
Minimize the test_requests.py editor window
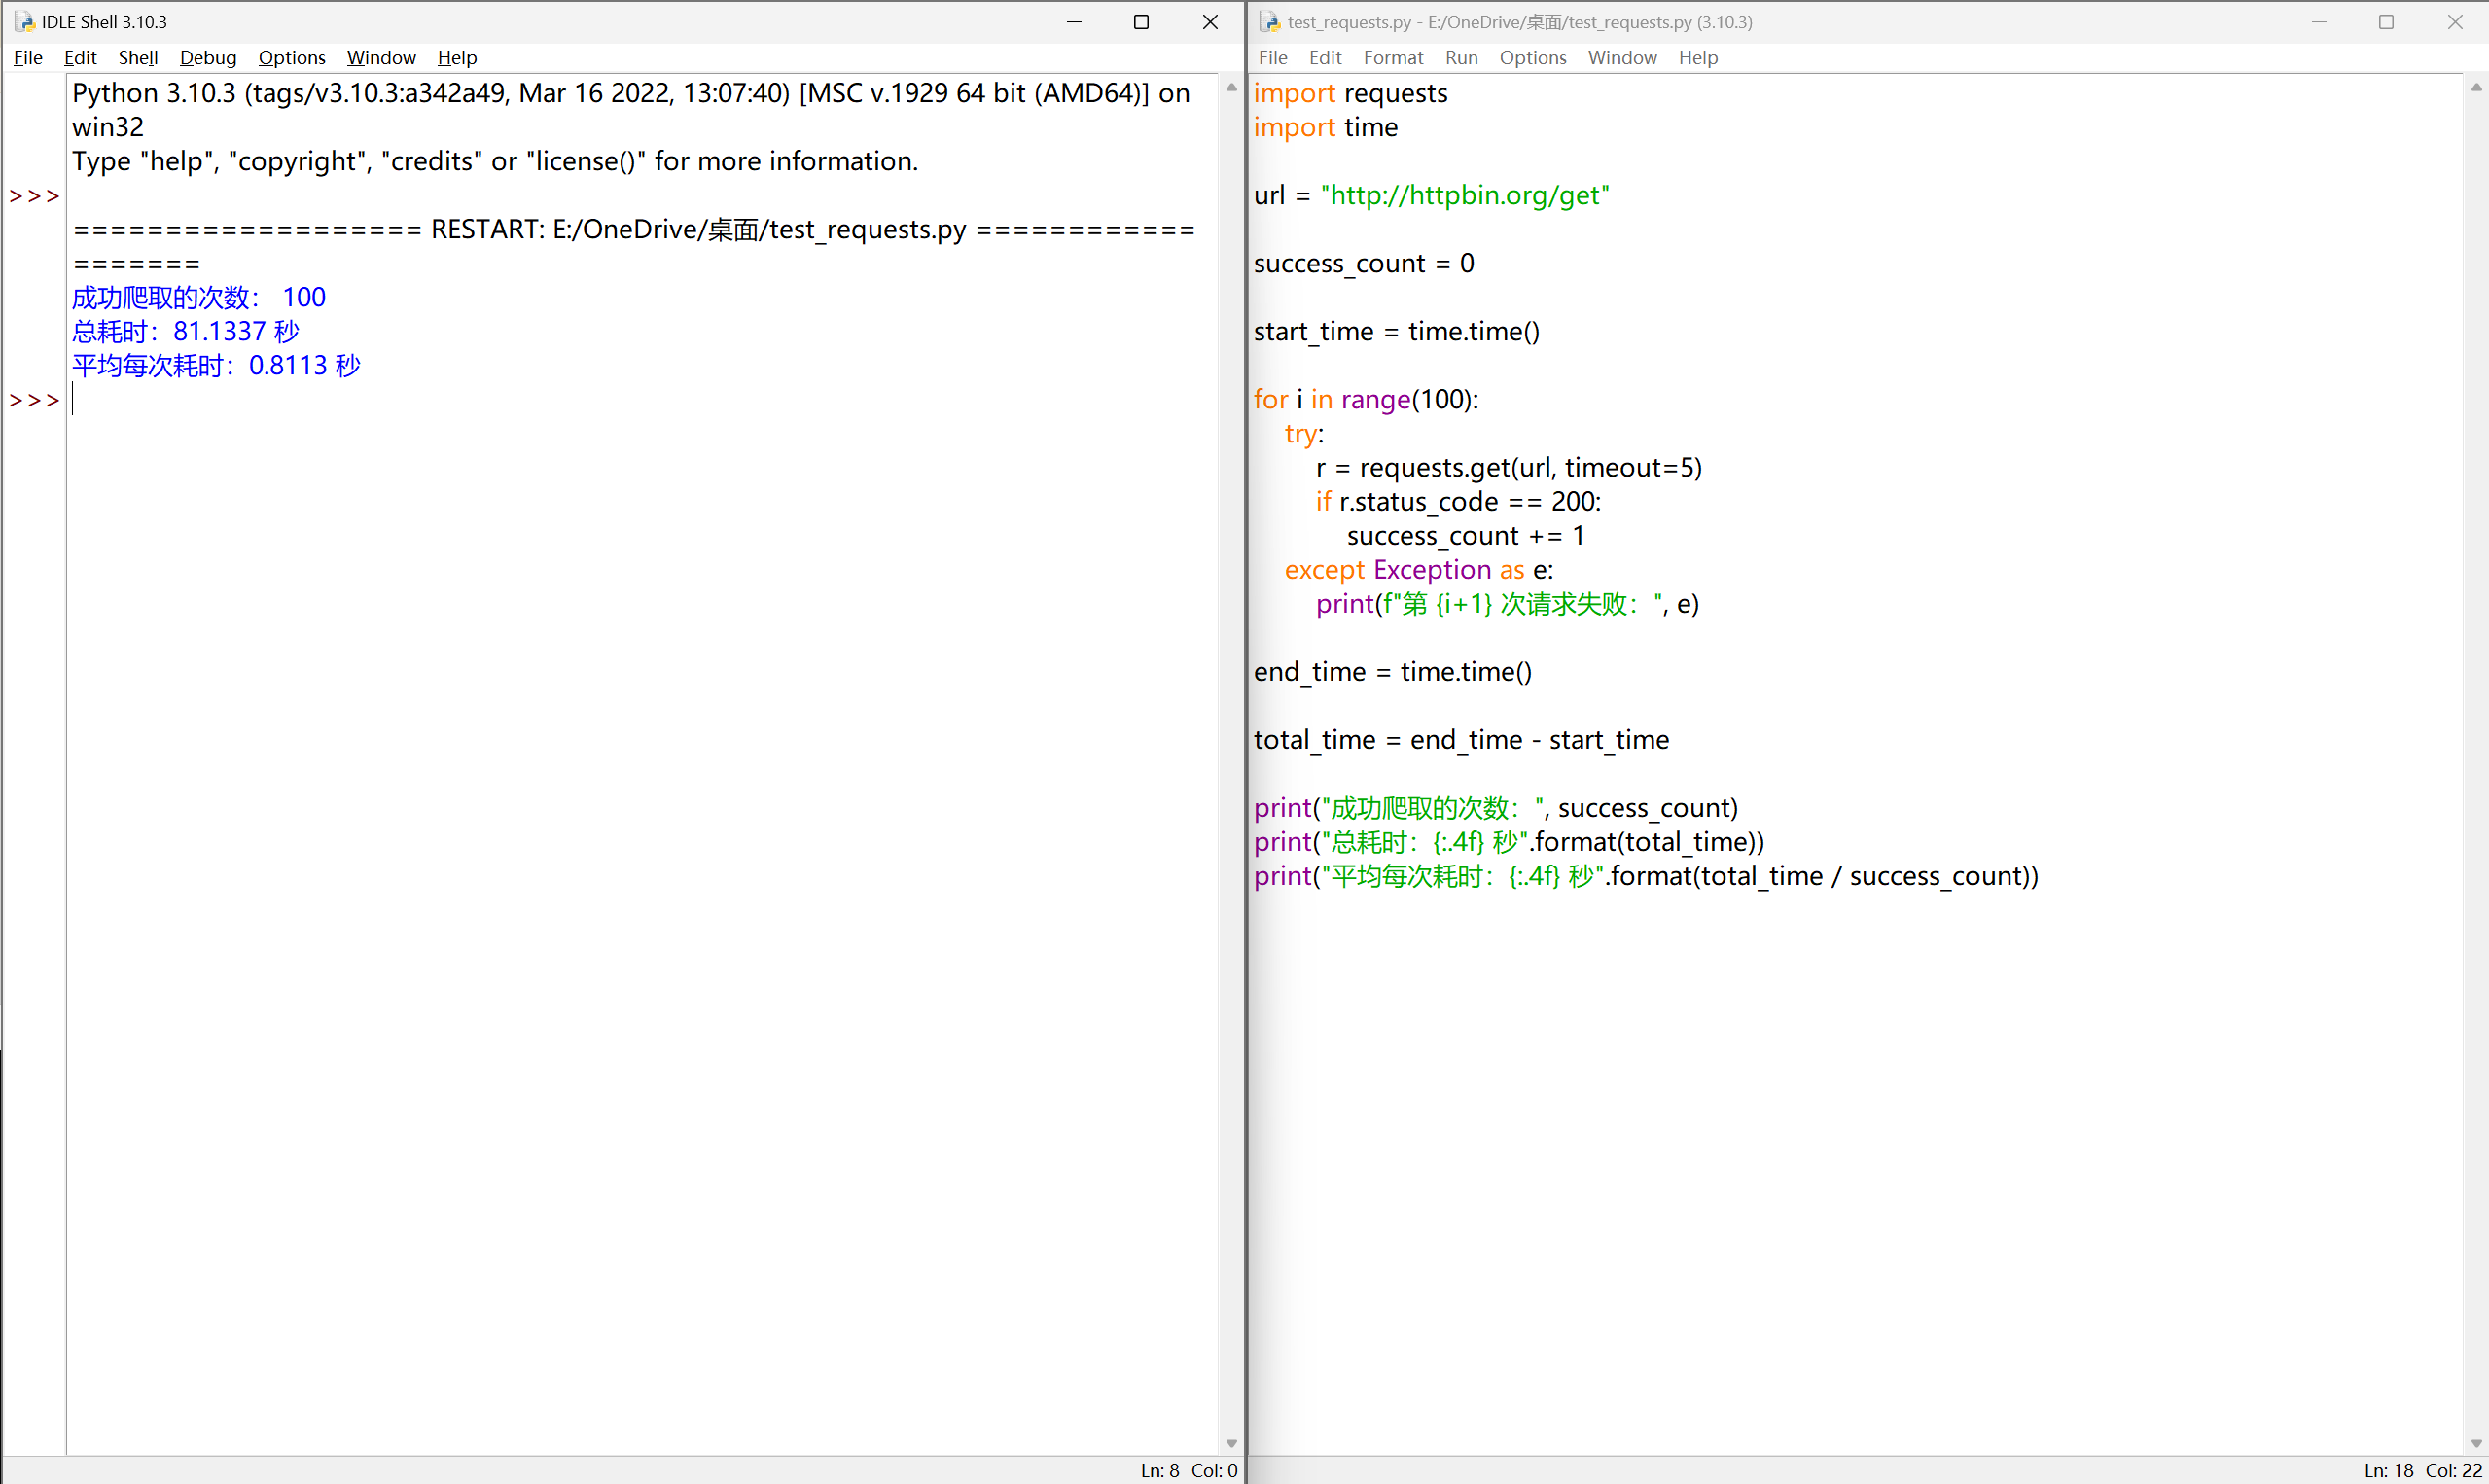click(2319, 21)
